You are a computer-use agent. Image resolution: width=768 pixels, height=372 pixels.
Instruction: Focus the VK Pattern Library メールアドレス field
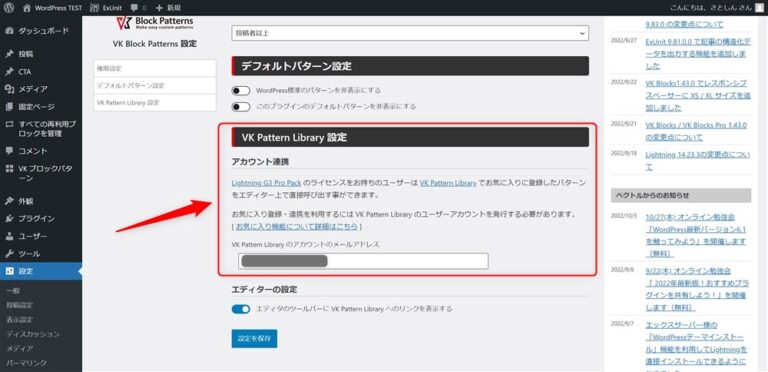point(363,261)
